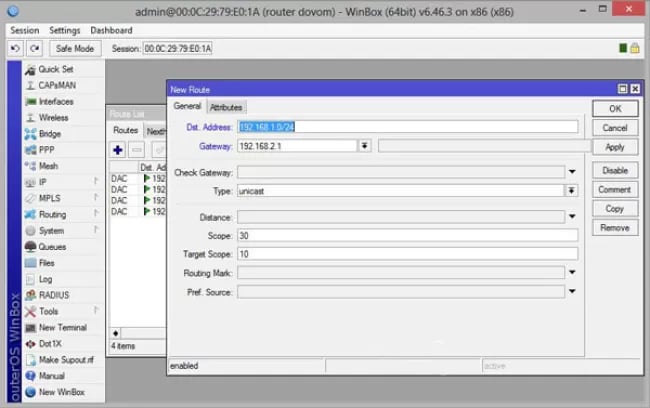Maximize the New Route dialog
Image resolution: width=650 pixels, height=408 pixels.
coord(622,89)
